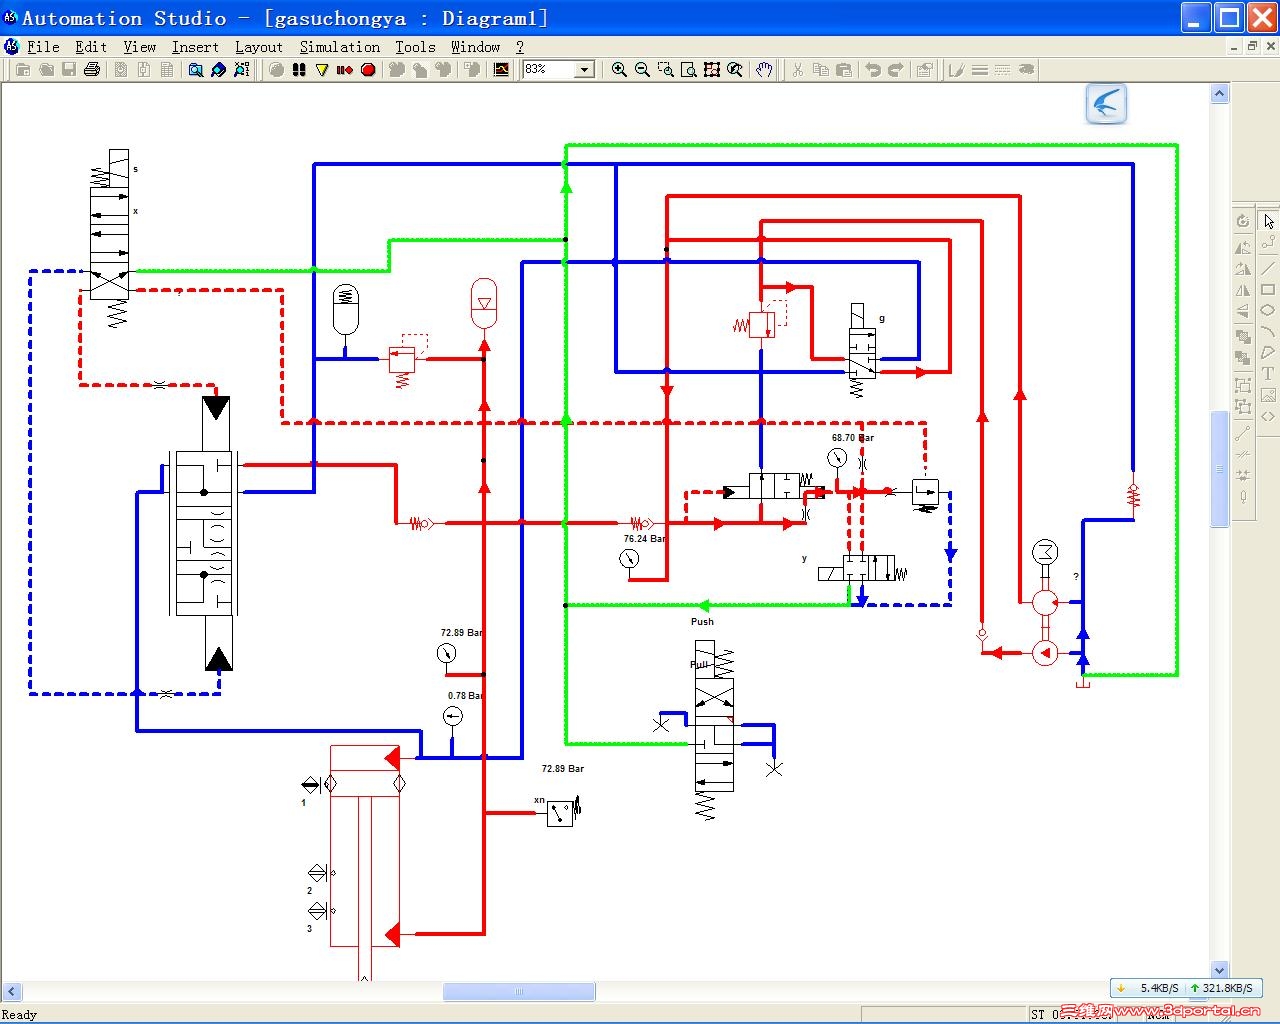Click the Pull button on directional valve
1280x1024 pixels.
699,664
